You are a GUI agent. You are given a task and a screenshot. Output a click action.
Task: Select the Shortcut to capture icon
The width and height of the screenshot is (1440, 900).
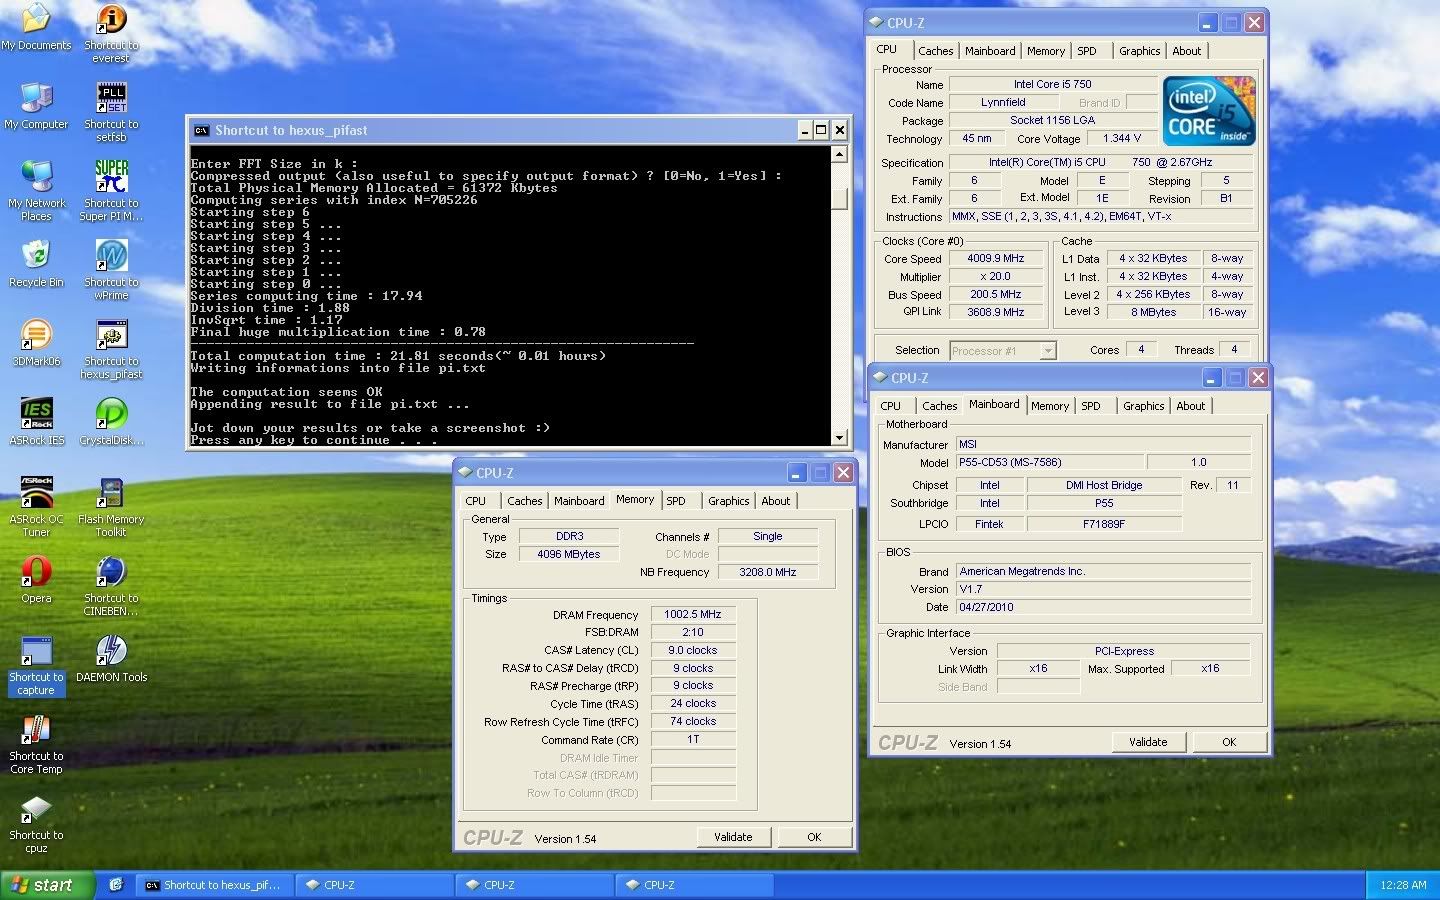point(36,650)
